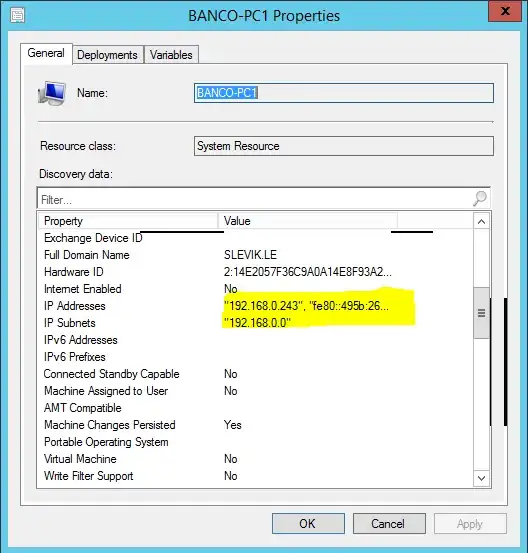Click the Property column header

click(x=128, y=221)
